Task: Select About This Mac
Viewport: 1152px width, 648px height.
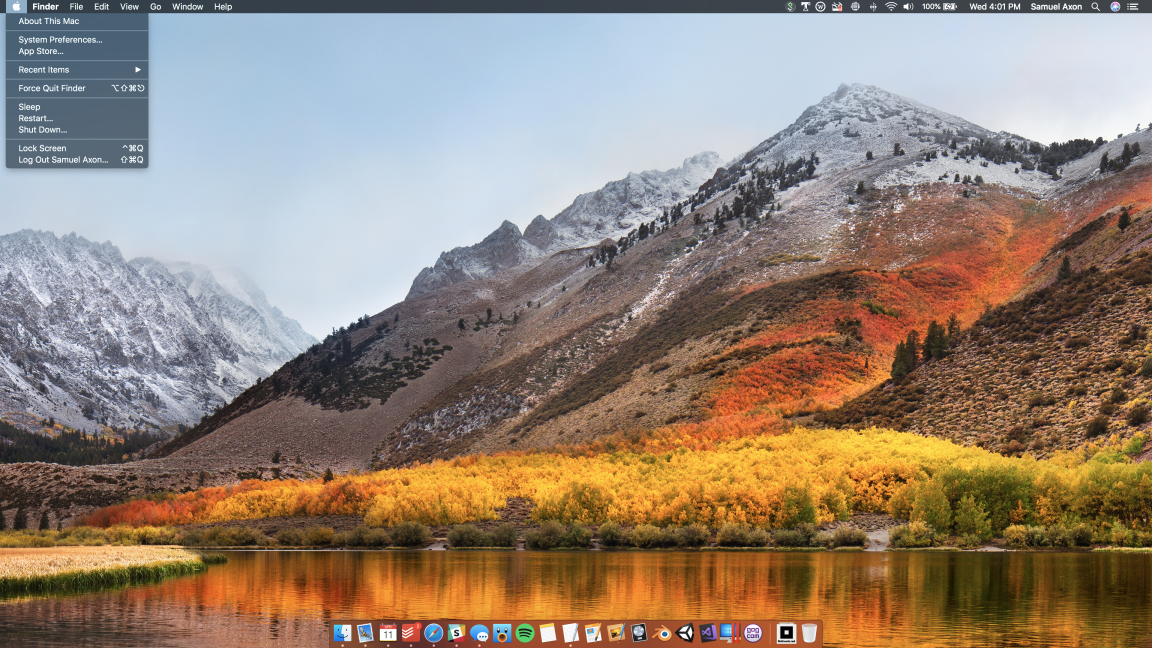Action: 48,20
